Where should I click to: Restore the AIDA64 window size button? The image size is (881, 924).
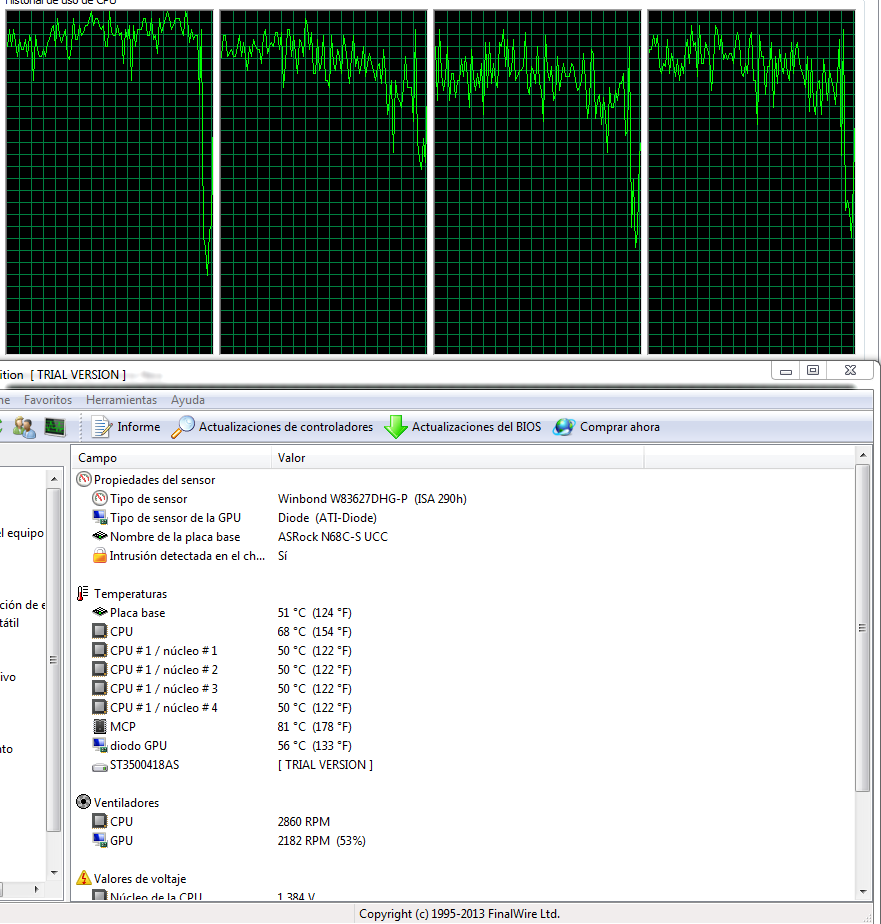(813, 370)
